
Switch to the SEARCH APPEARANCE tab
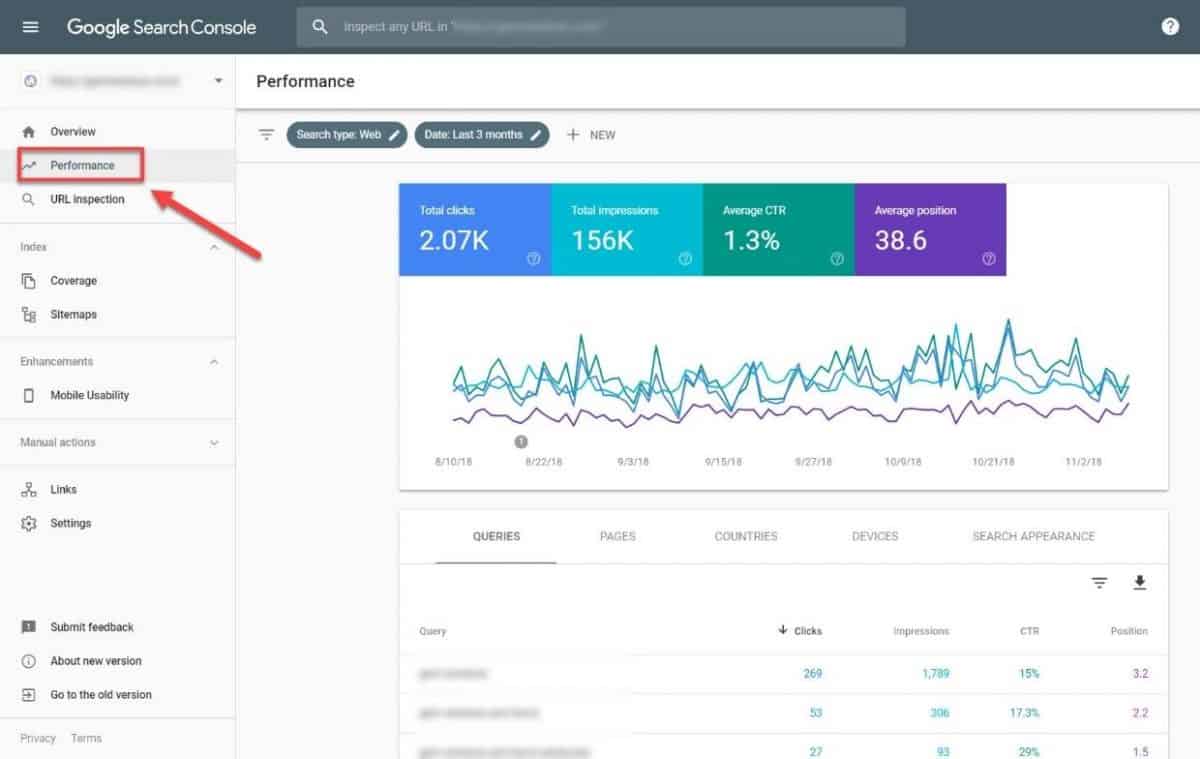pos(1034,536)
